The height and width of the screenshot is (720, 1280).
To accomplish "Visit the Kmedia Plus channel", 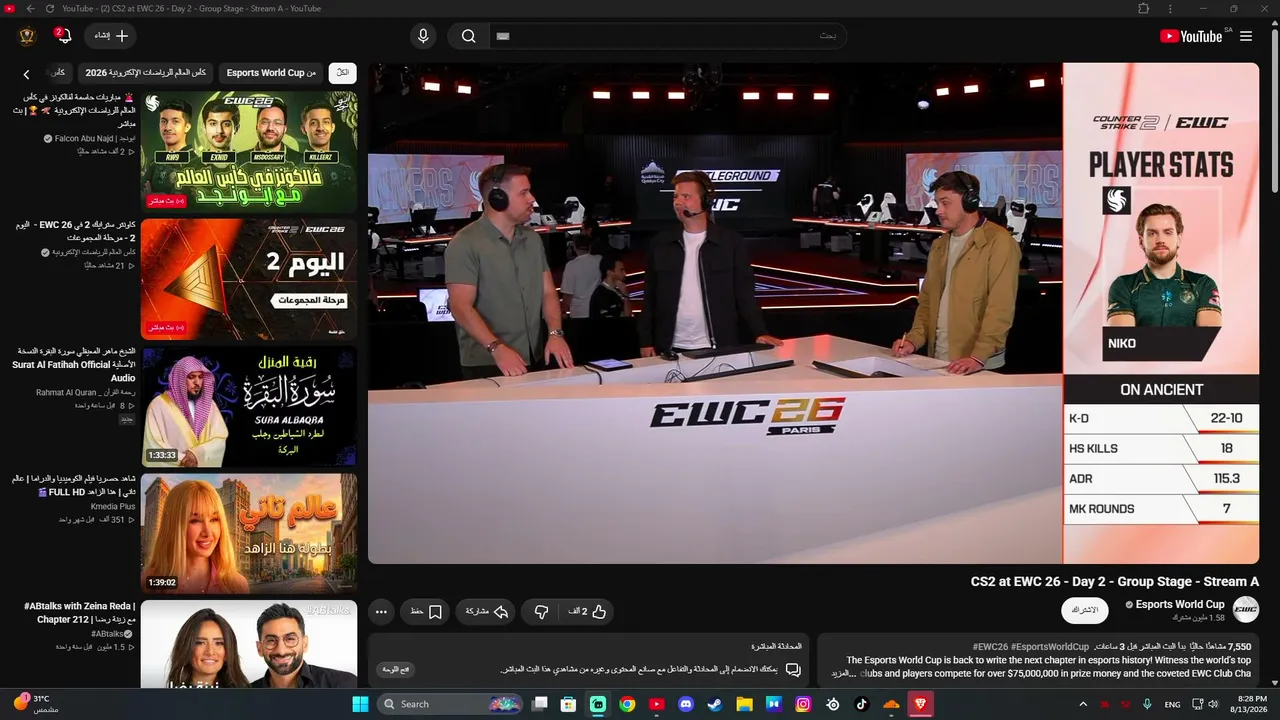I will click(x=113, y=506).
